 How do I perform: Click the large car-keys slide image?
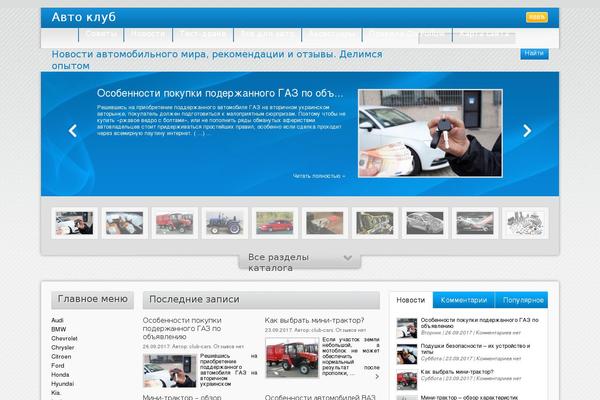[x=430, y=133]
